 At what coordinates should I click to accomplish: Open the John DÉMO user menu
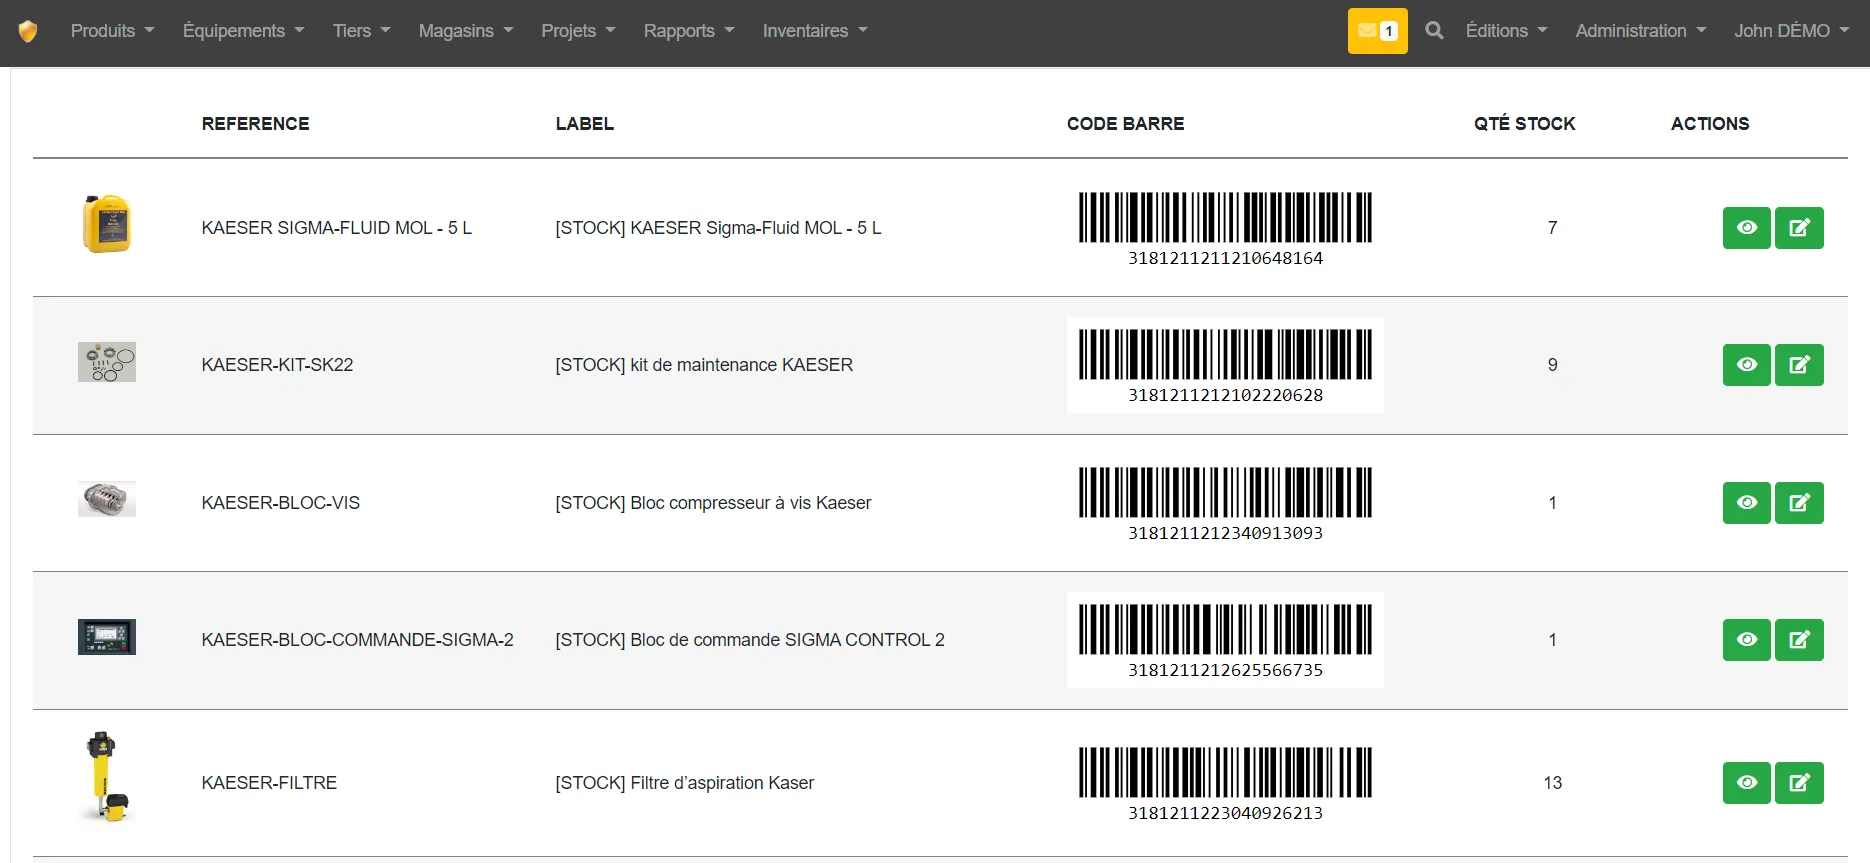pyautogui.click(x=1791, y=31)
